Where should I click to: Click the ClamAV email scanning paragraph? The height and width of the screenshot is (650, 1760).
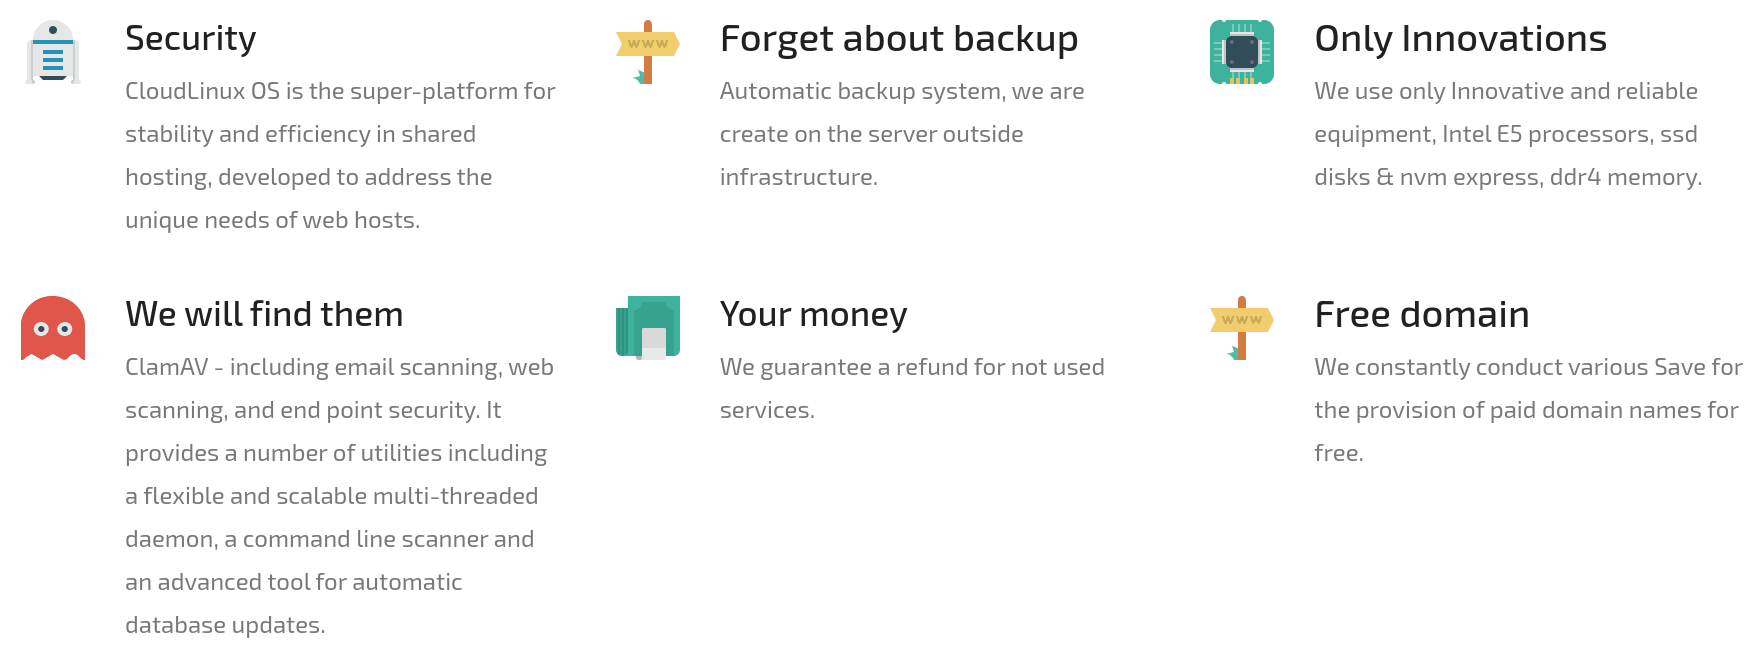pyautogui.click(x=339, y=496)
